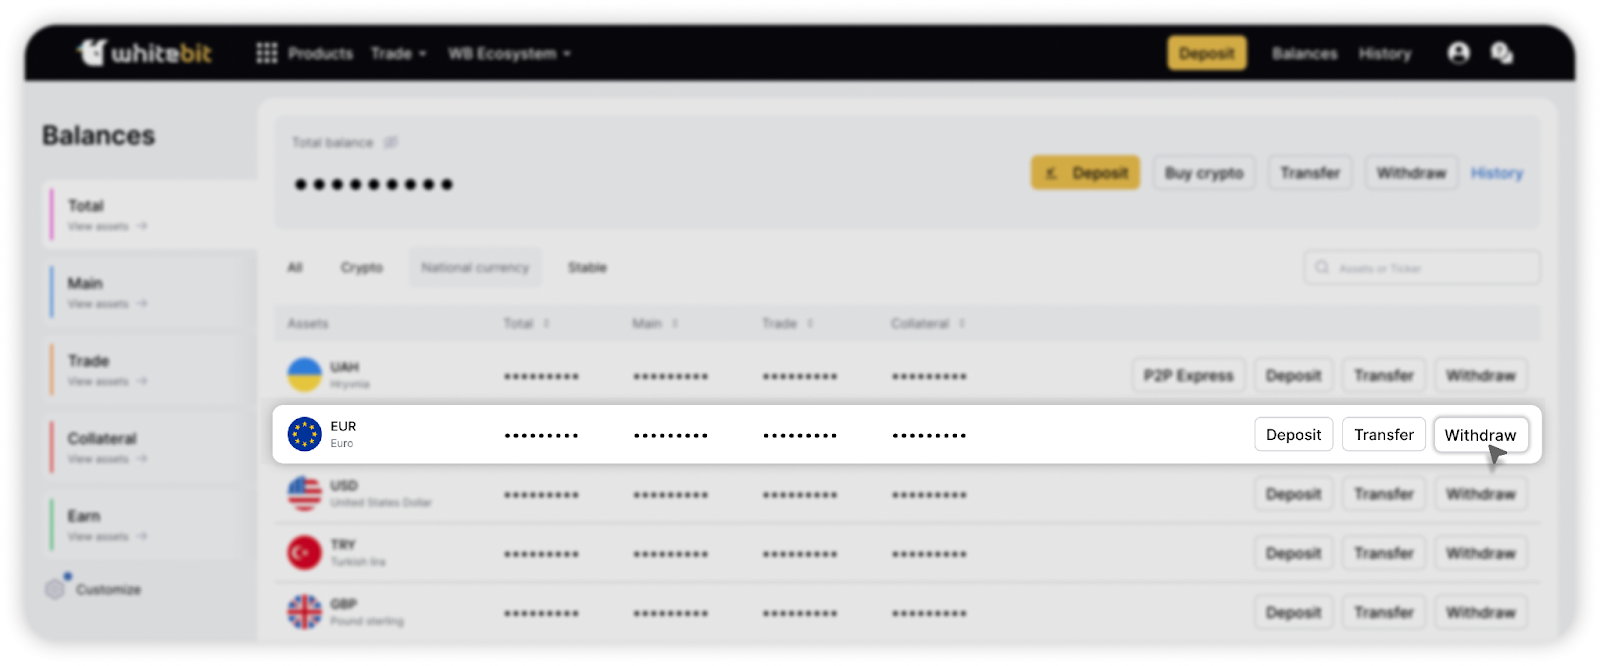Click Deposit in the EUR row

click(1293, 435)
